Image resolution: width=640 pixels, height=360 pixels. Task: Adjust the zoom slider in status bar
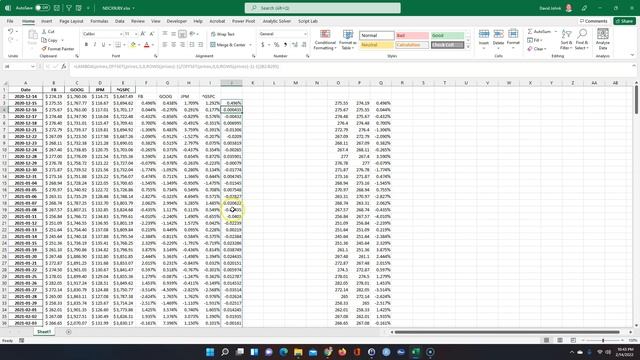tap(603, 340)
